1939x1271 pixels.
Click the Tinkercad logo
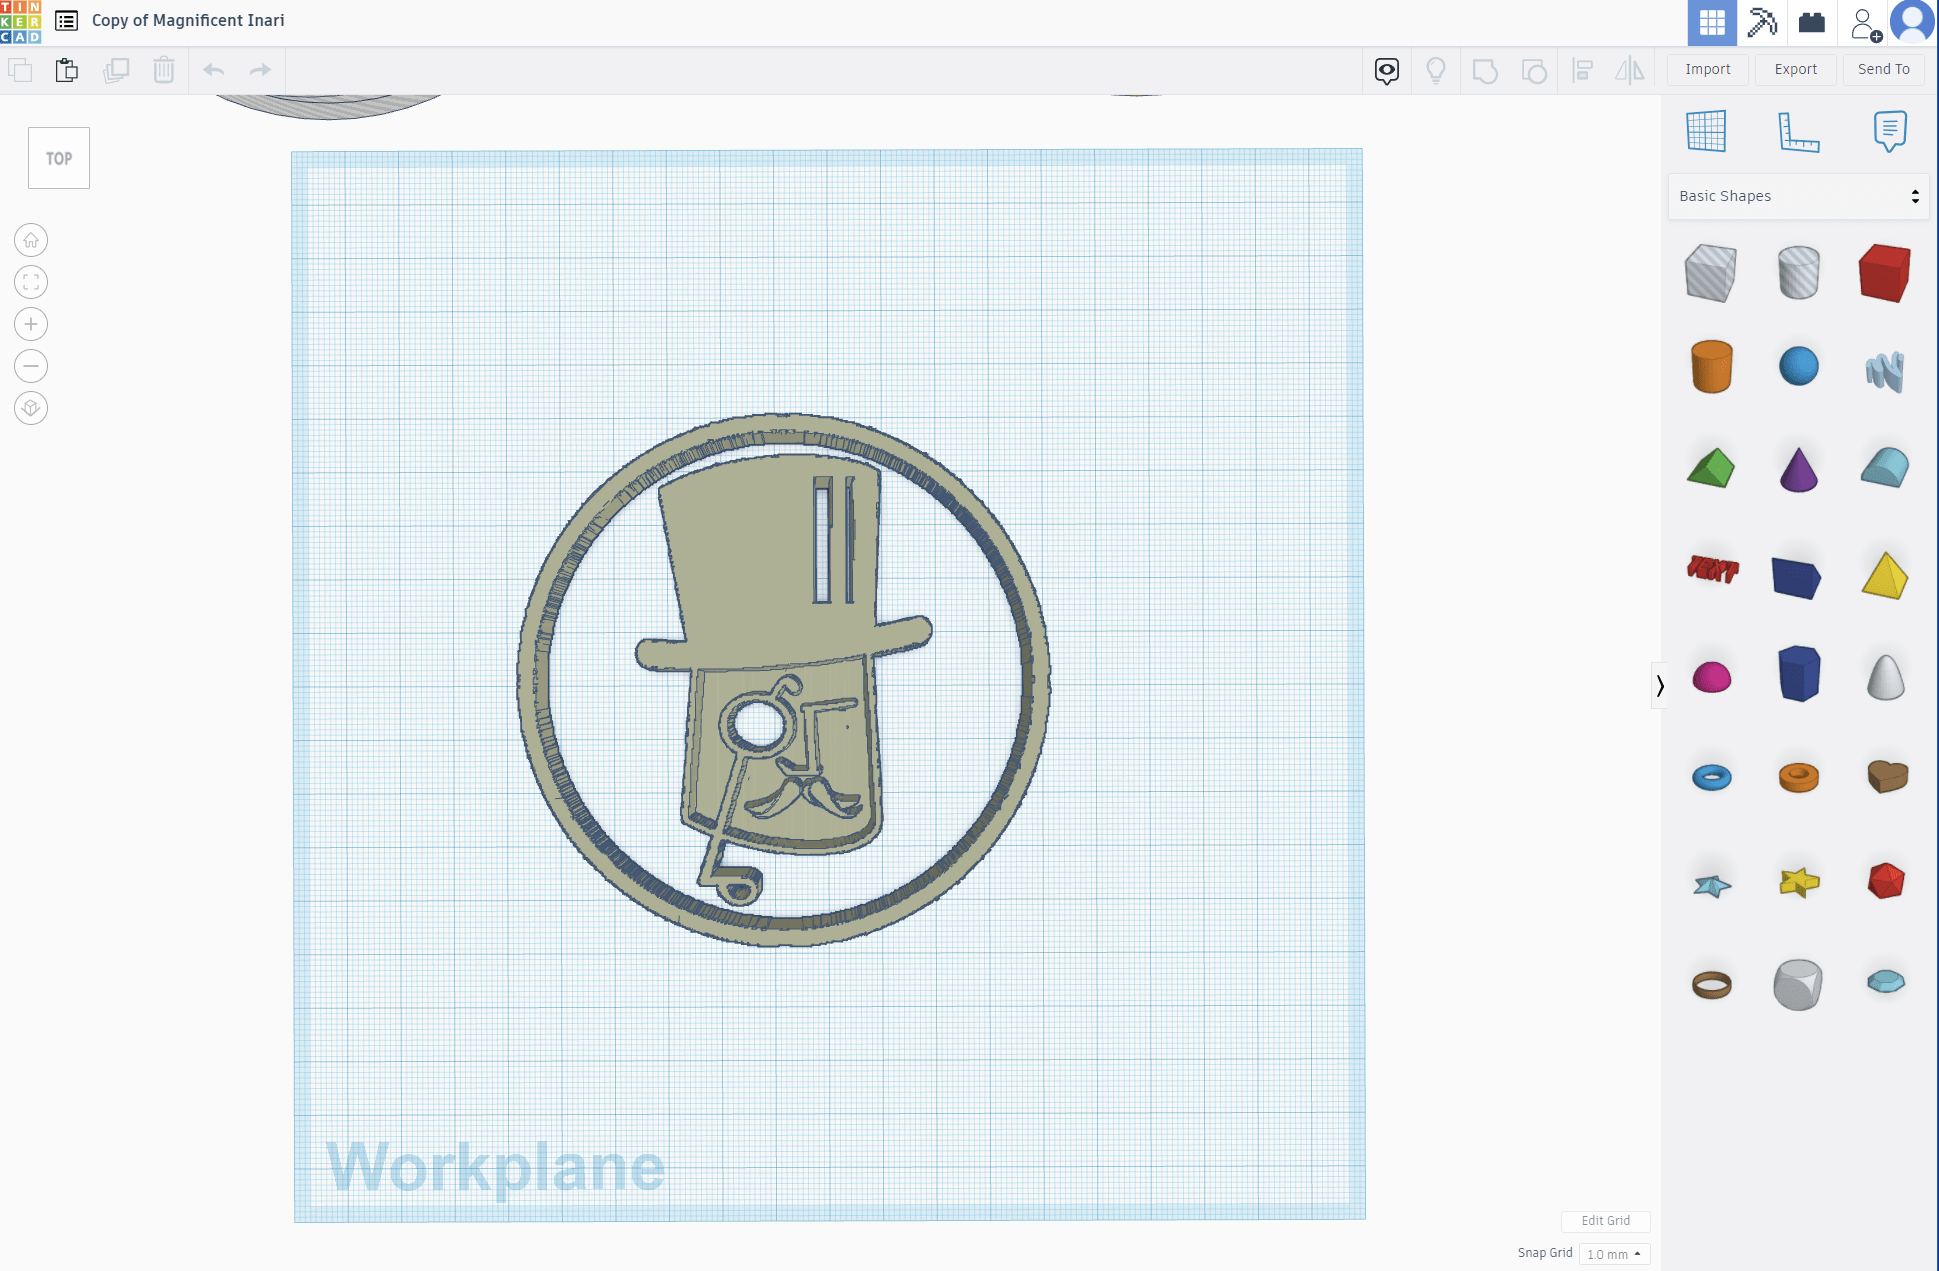[21, 22]
